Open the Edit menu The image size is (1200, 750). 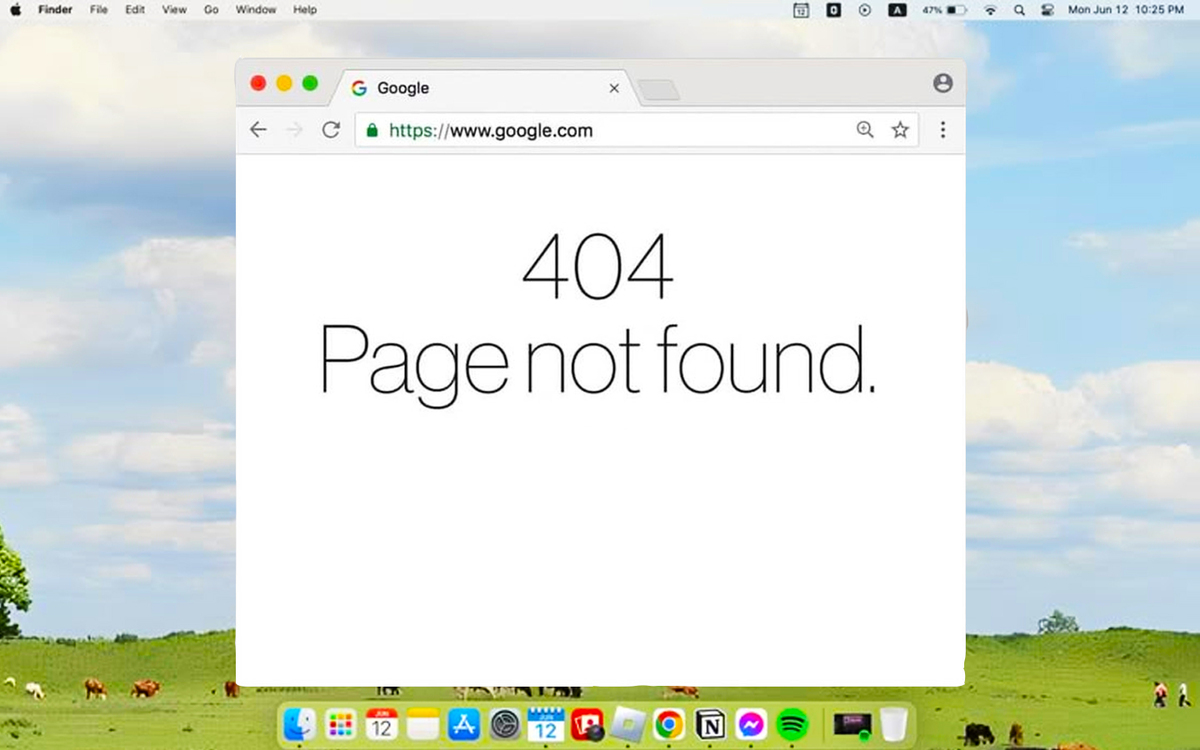tap(135, 10)
